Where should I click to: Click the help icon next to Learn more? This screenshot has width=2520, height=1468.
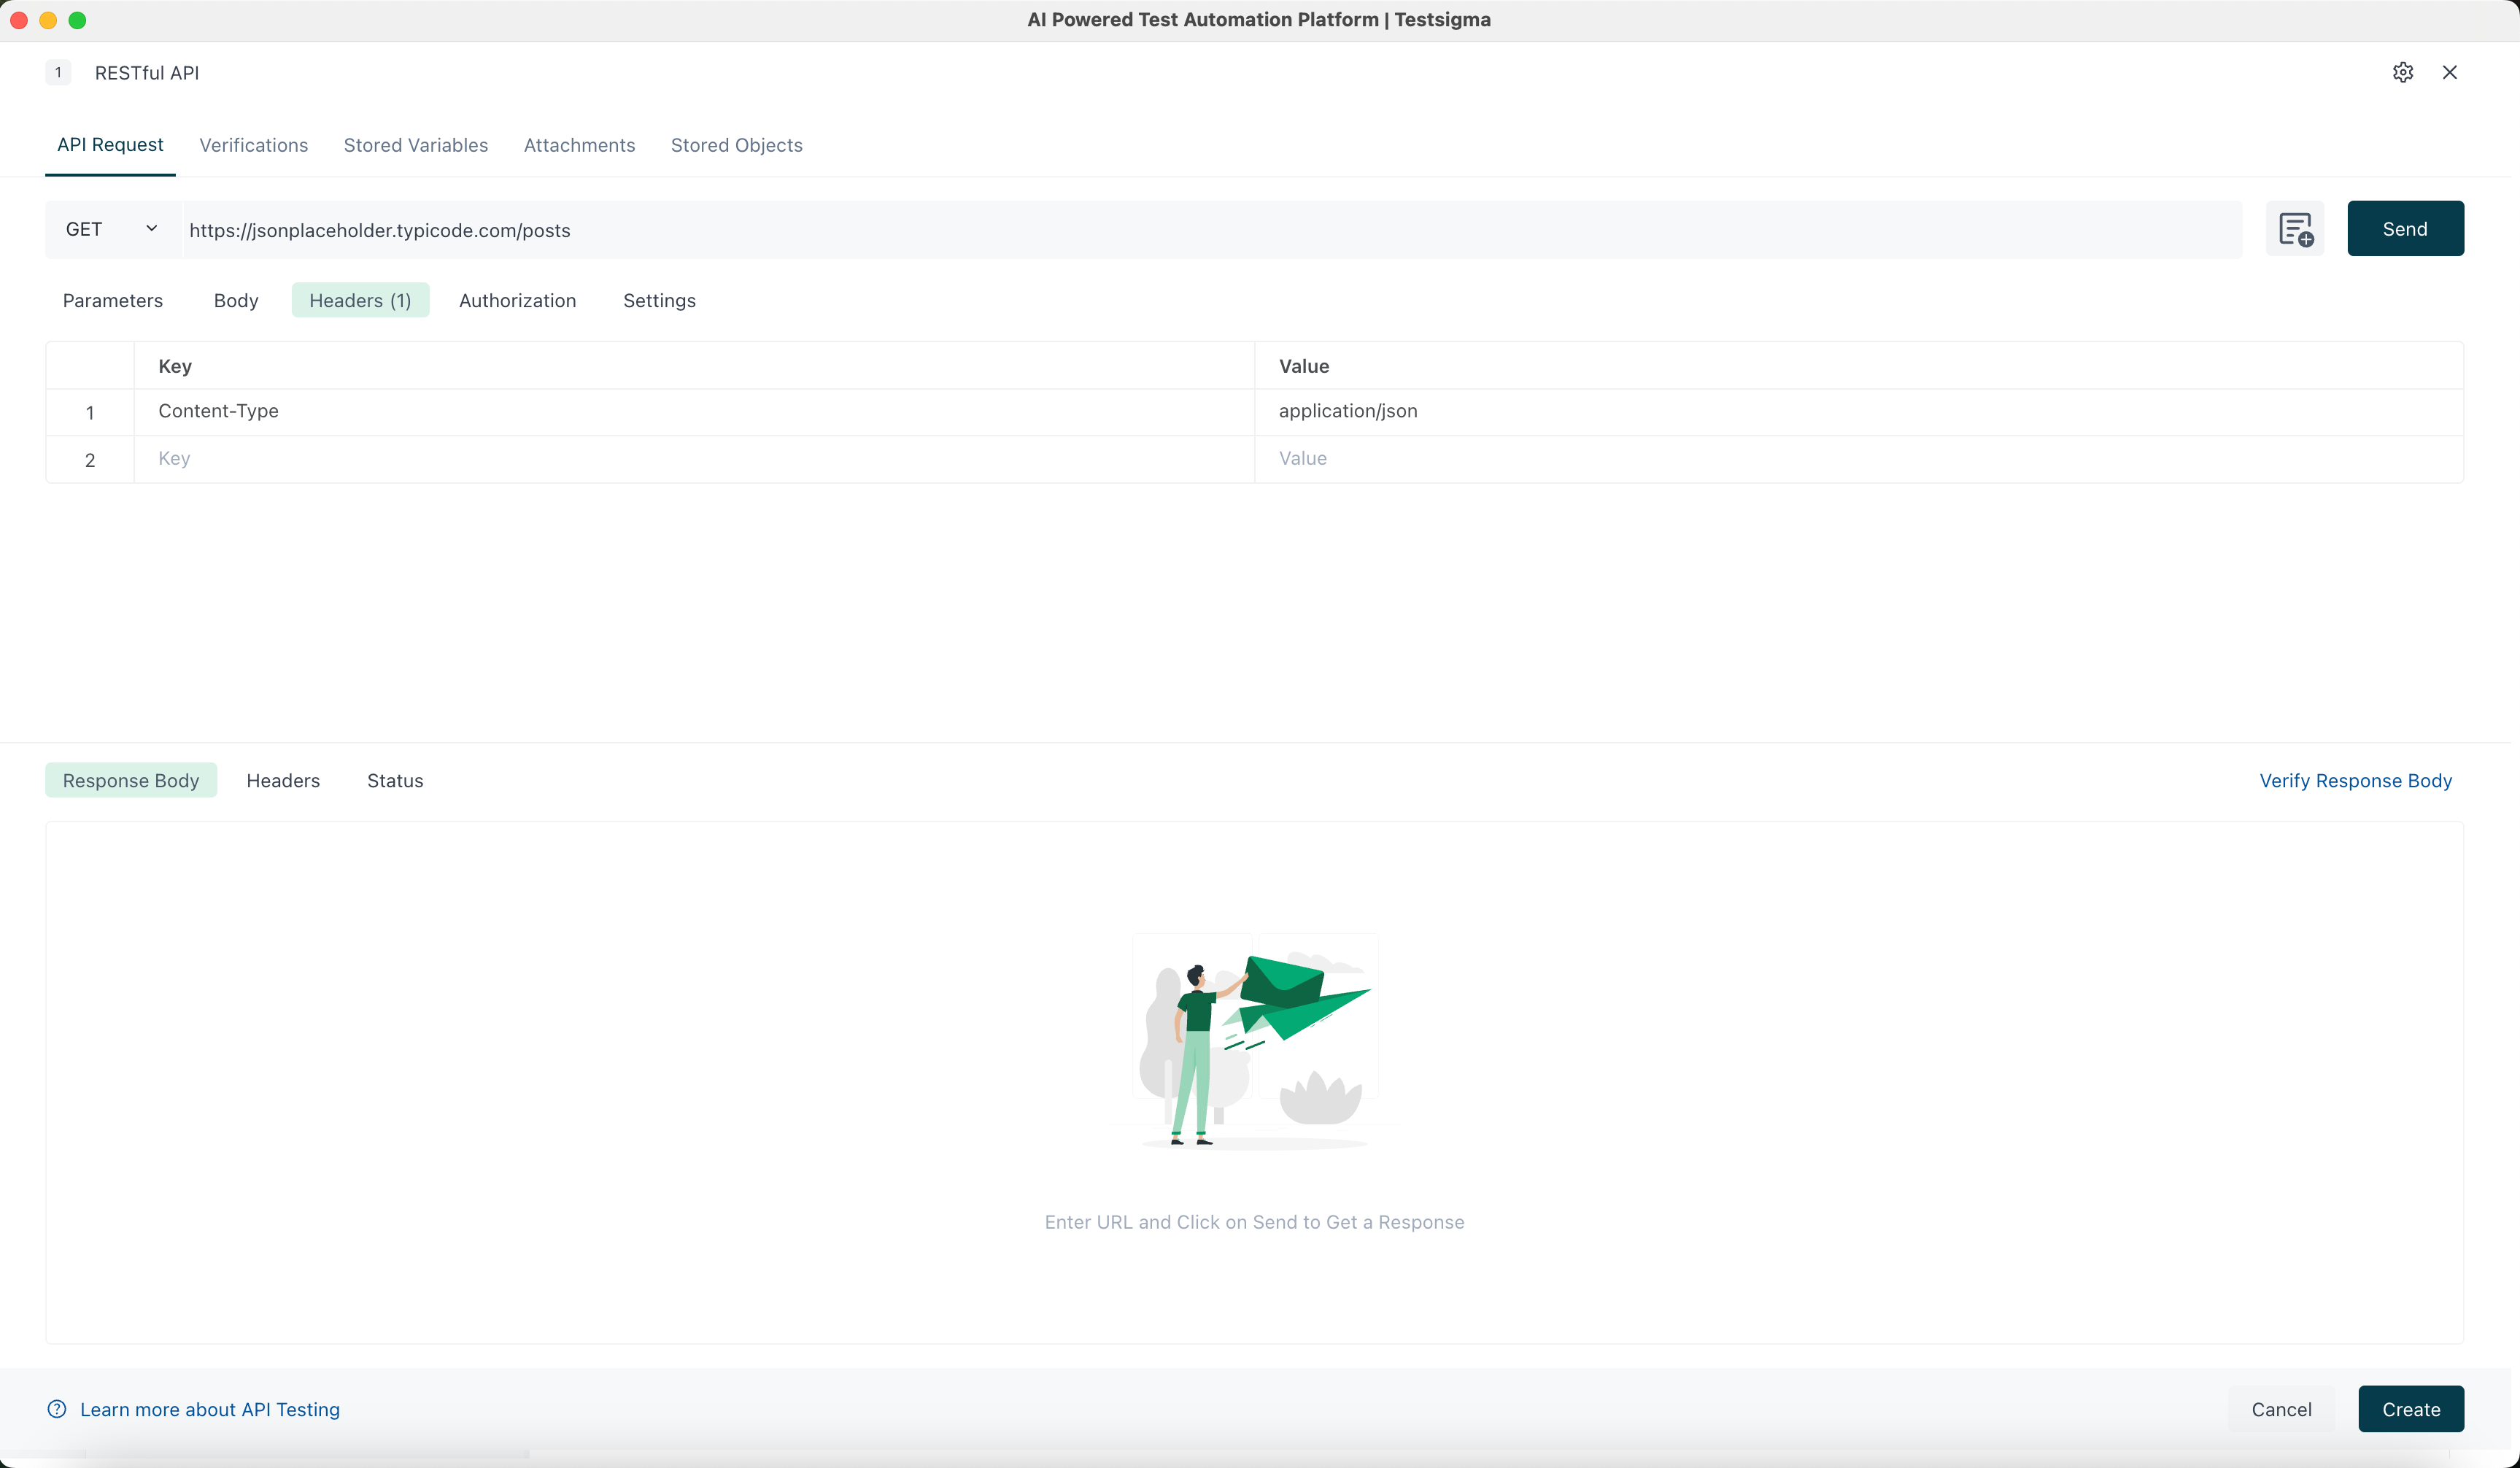(x=57, y=1409)
